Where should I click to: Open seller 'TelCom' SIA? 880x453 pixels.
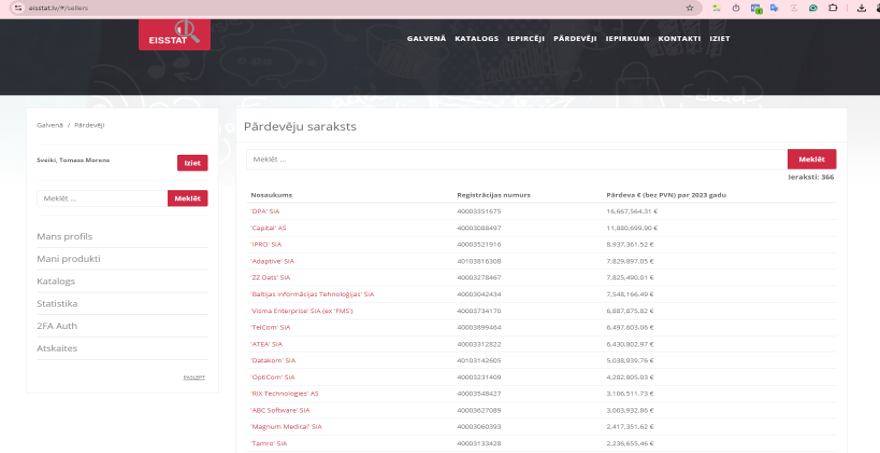pos(271,327)
